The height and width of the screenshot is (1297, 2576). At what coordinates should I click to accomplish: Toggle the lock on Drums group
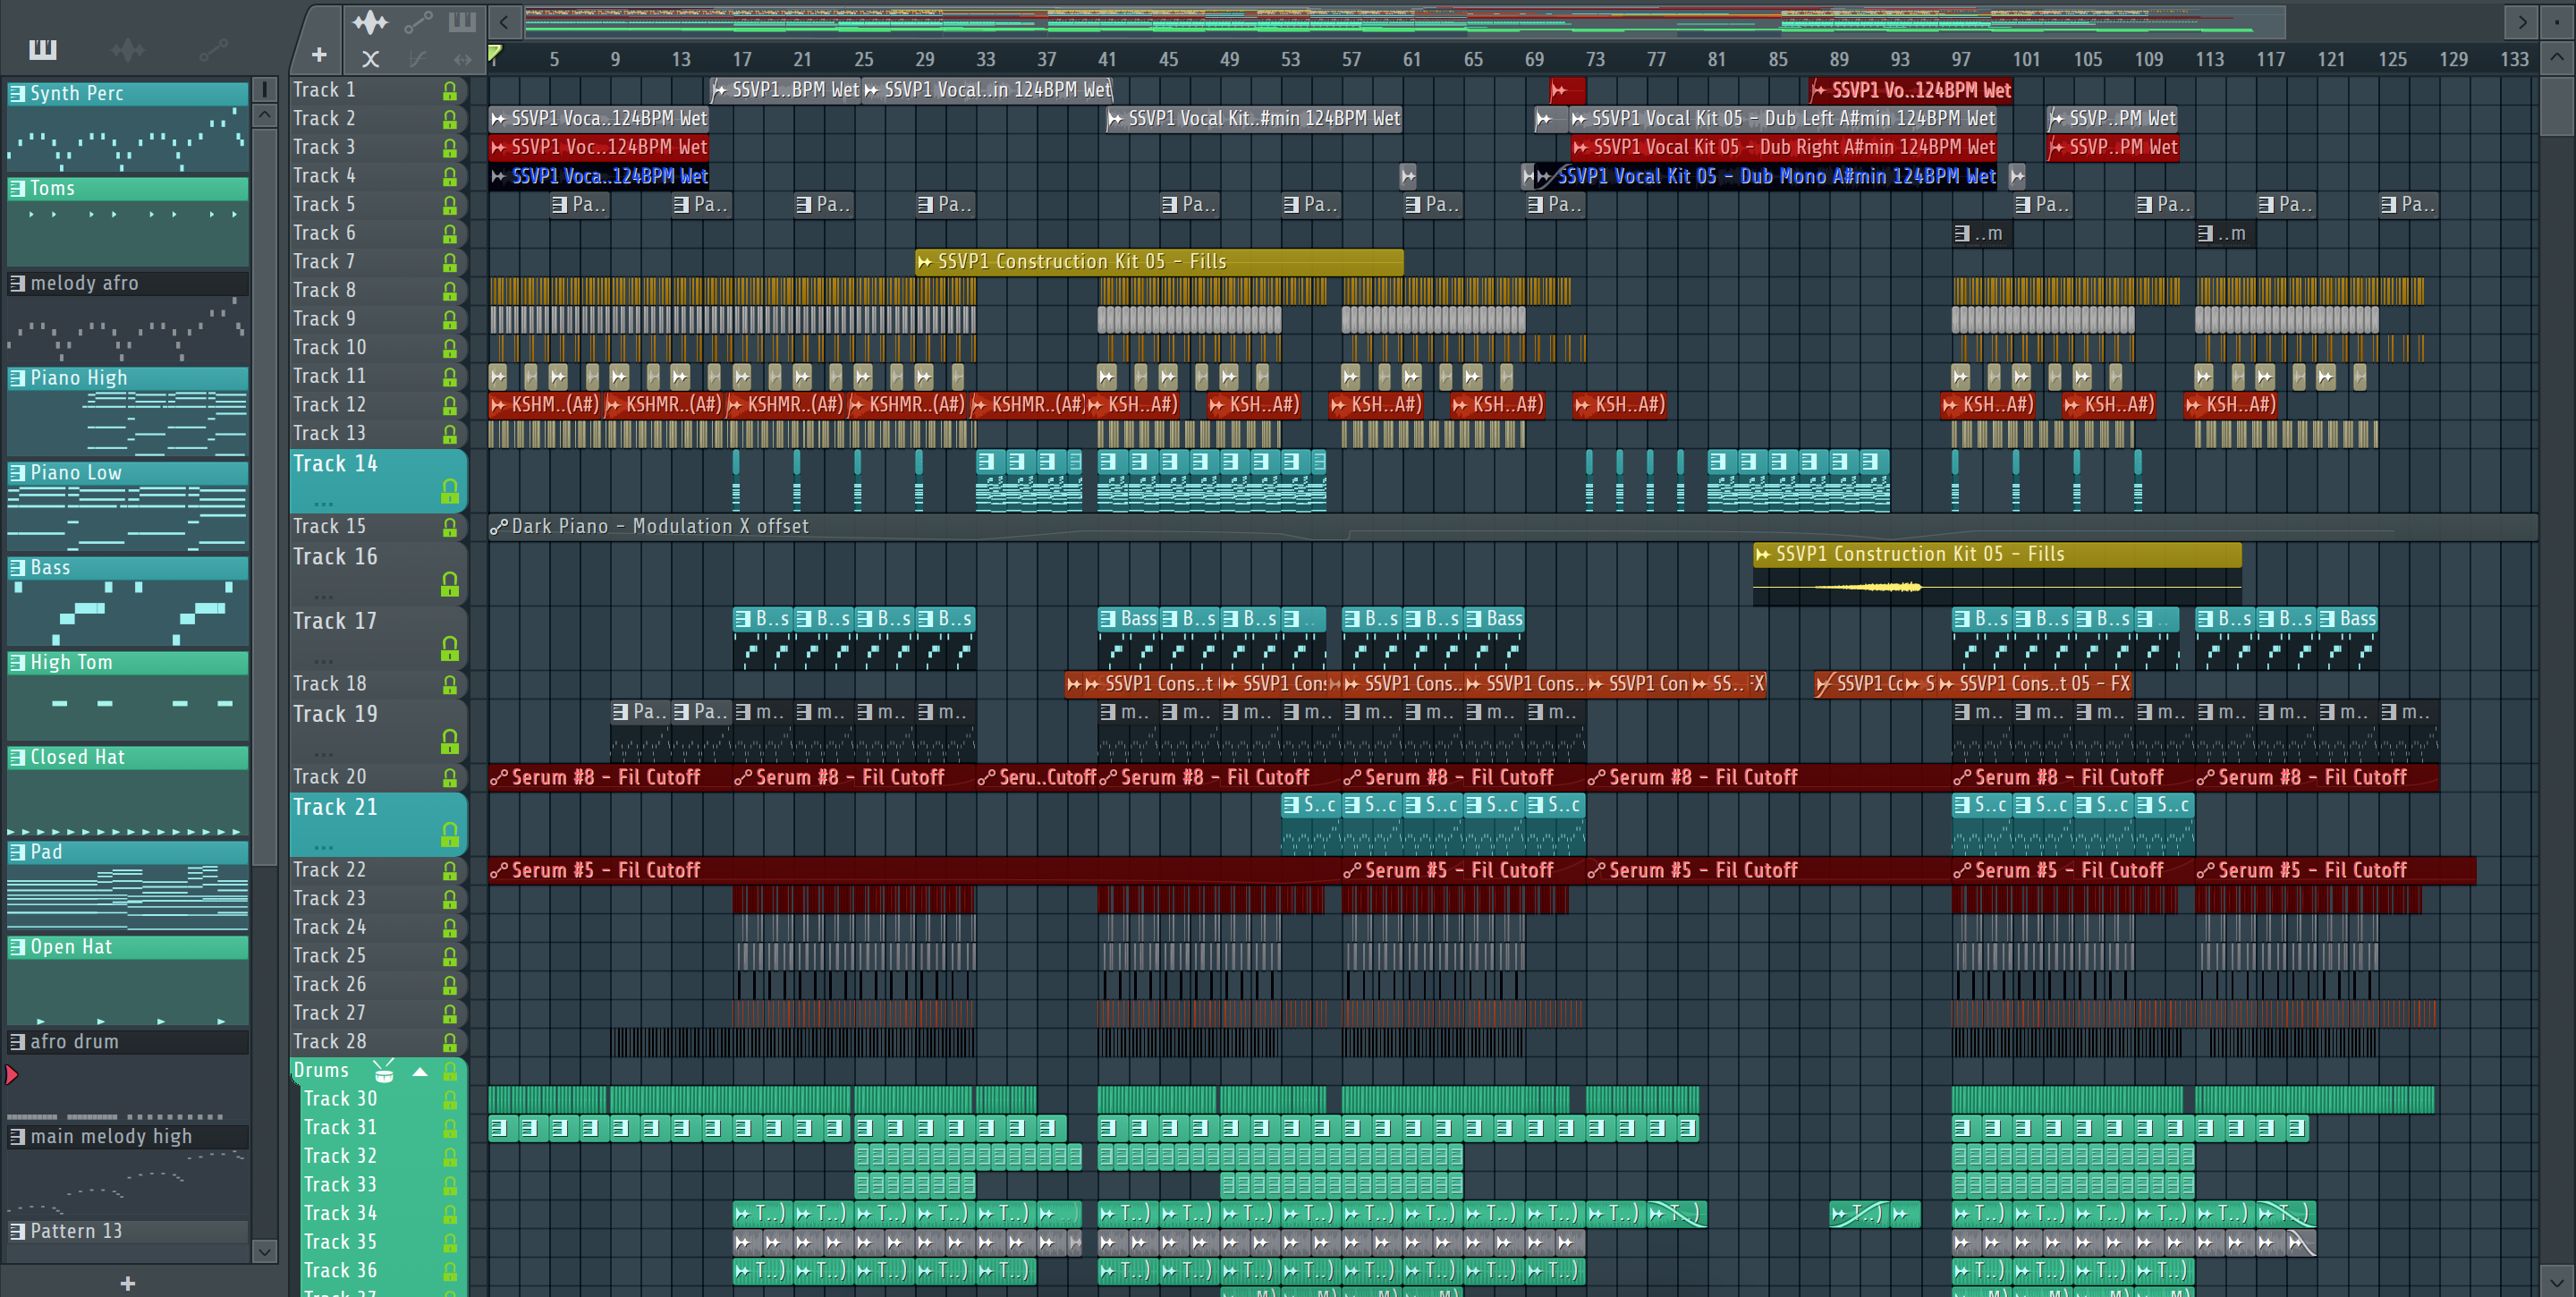pyautogui.click(x=450, y=1071)
